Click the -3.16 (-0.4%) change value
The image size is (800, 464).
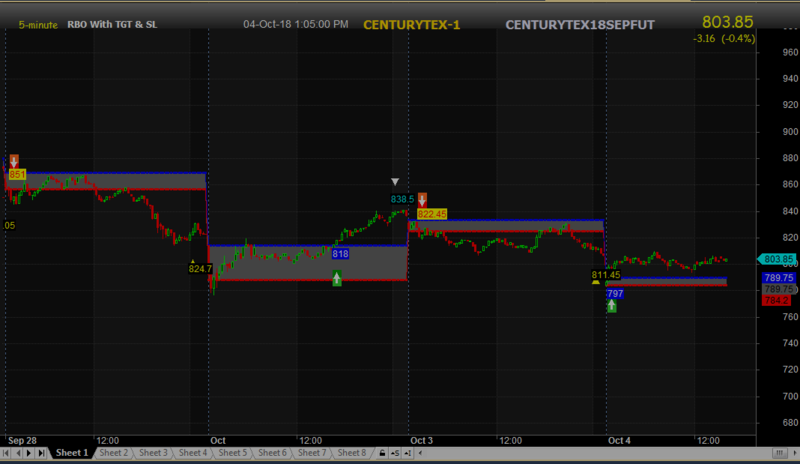pyautogui.click(x=724, y=39)
